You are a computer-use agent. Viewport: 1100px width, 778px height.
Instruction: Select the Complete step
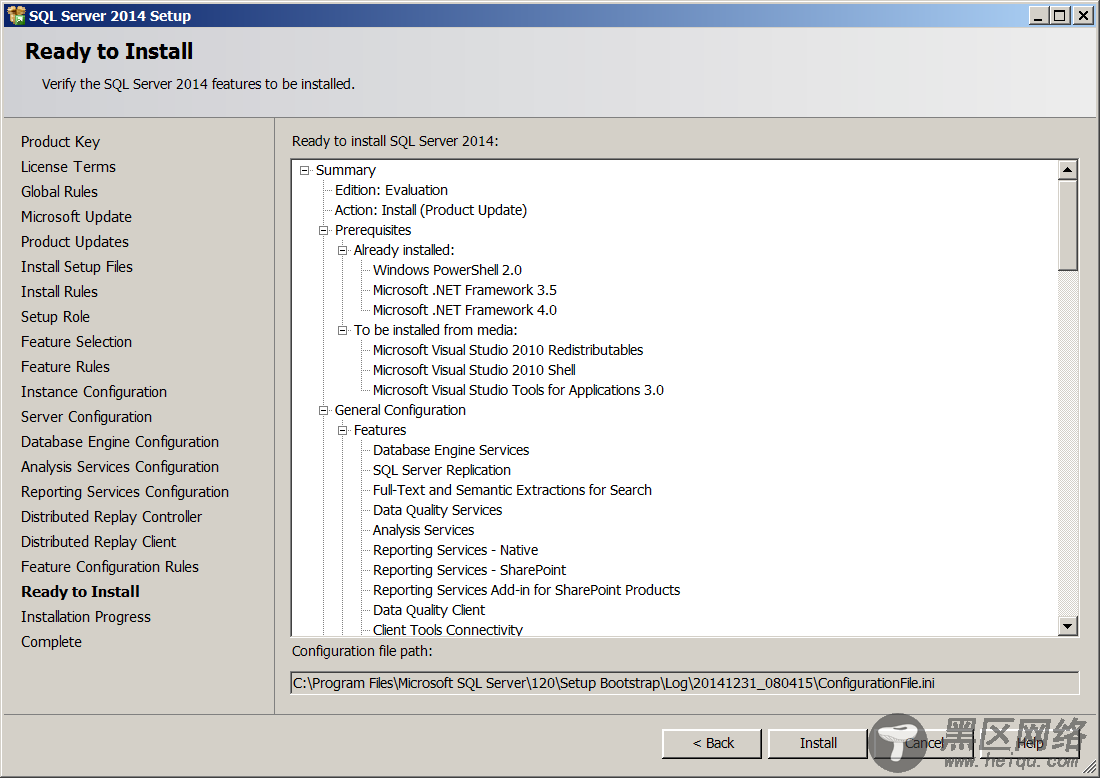coord(51,642)
